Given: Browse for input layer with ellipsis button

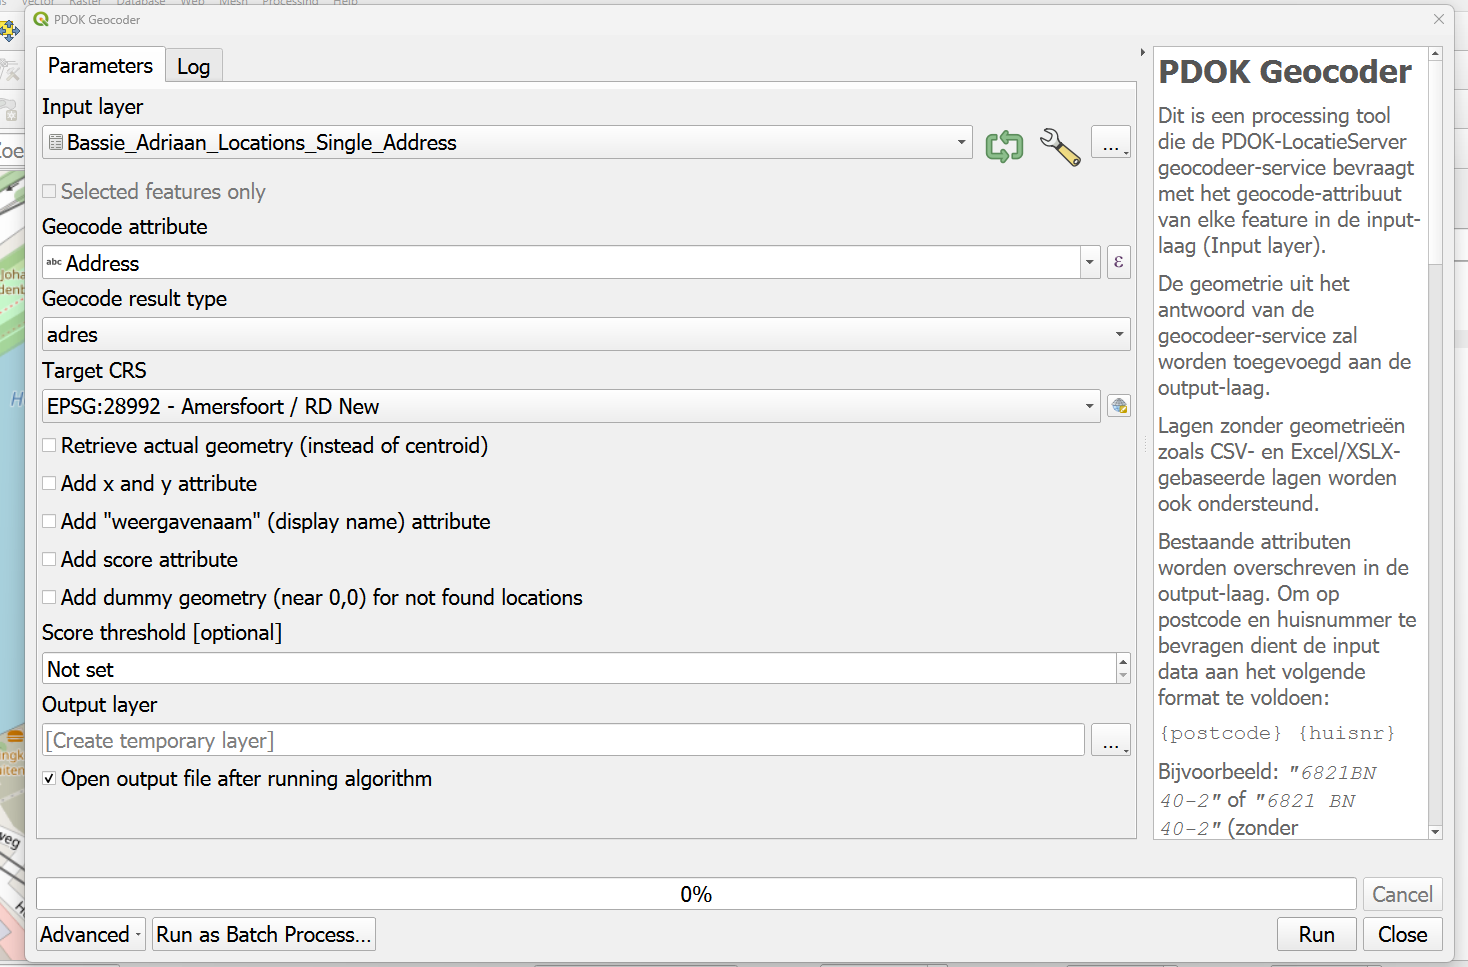Looking at the screenshot, I should 1111,143.
